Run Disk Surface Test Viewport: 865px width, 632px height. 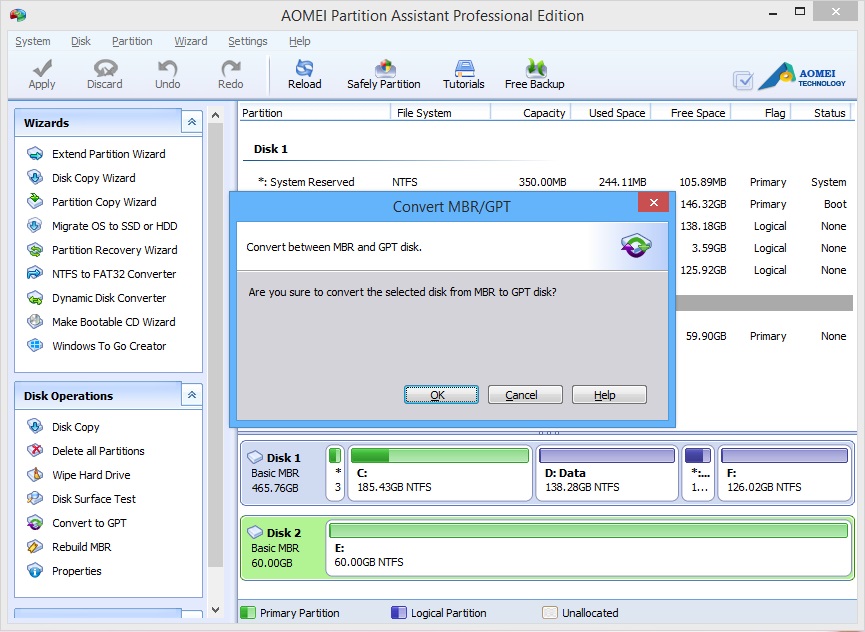point(94,499)
